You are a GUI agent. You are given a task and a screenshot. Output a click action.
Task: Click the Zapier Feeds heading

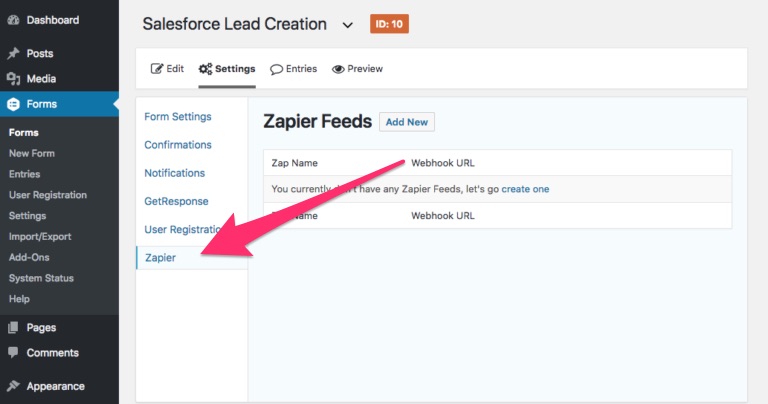(317, 121)
